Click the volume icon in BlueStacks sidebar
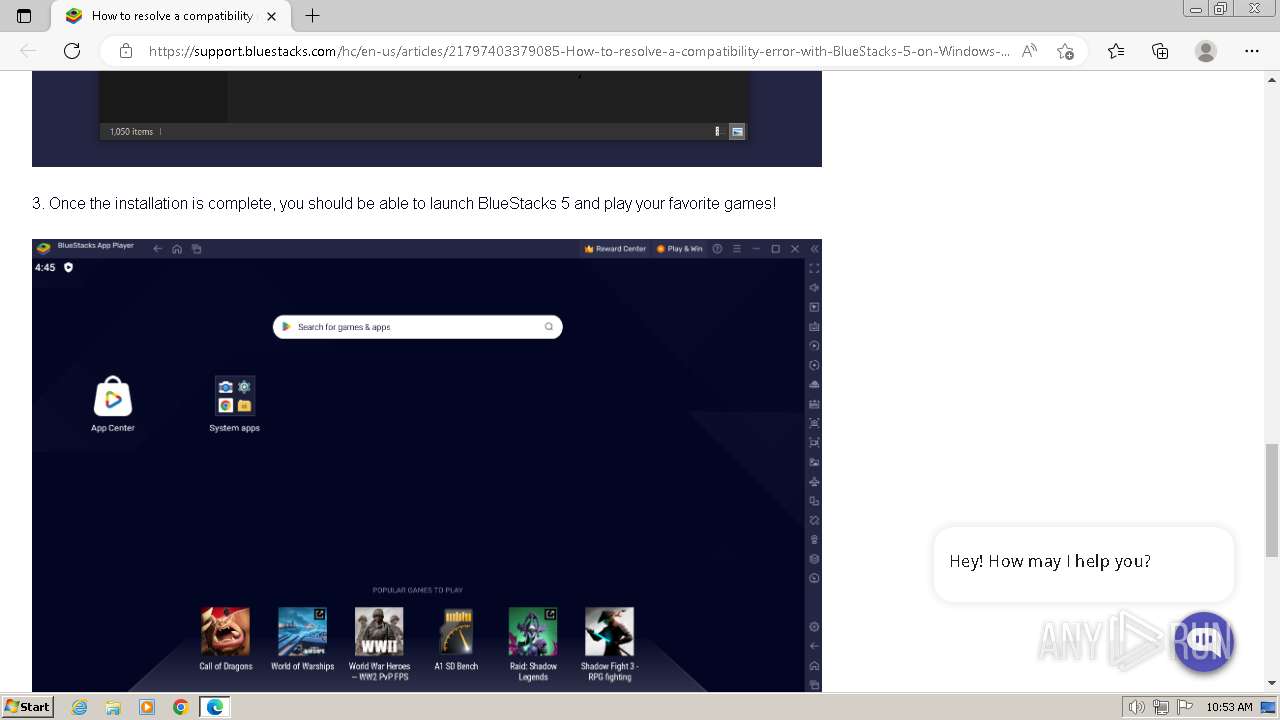 tap(814, 288)
